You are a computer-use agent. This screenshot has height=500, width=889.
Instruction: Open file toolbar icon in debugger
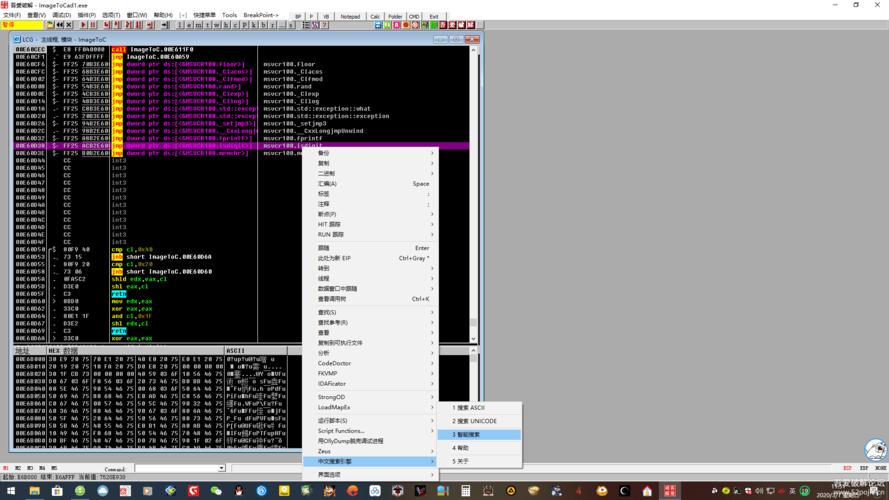[x=50, y=25]
